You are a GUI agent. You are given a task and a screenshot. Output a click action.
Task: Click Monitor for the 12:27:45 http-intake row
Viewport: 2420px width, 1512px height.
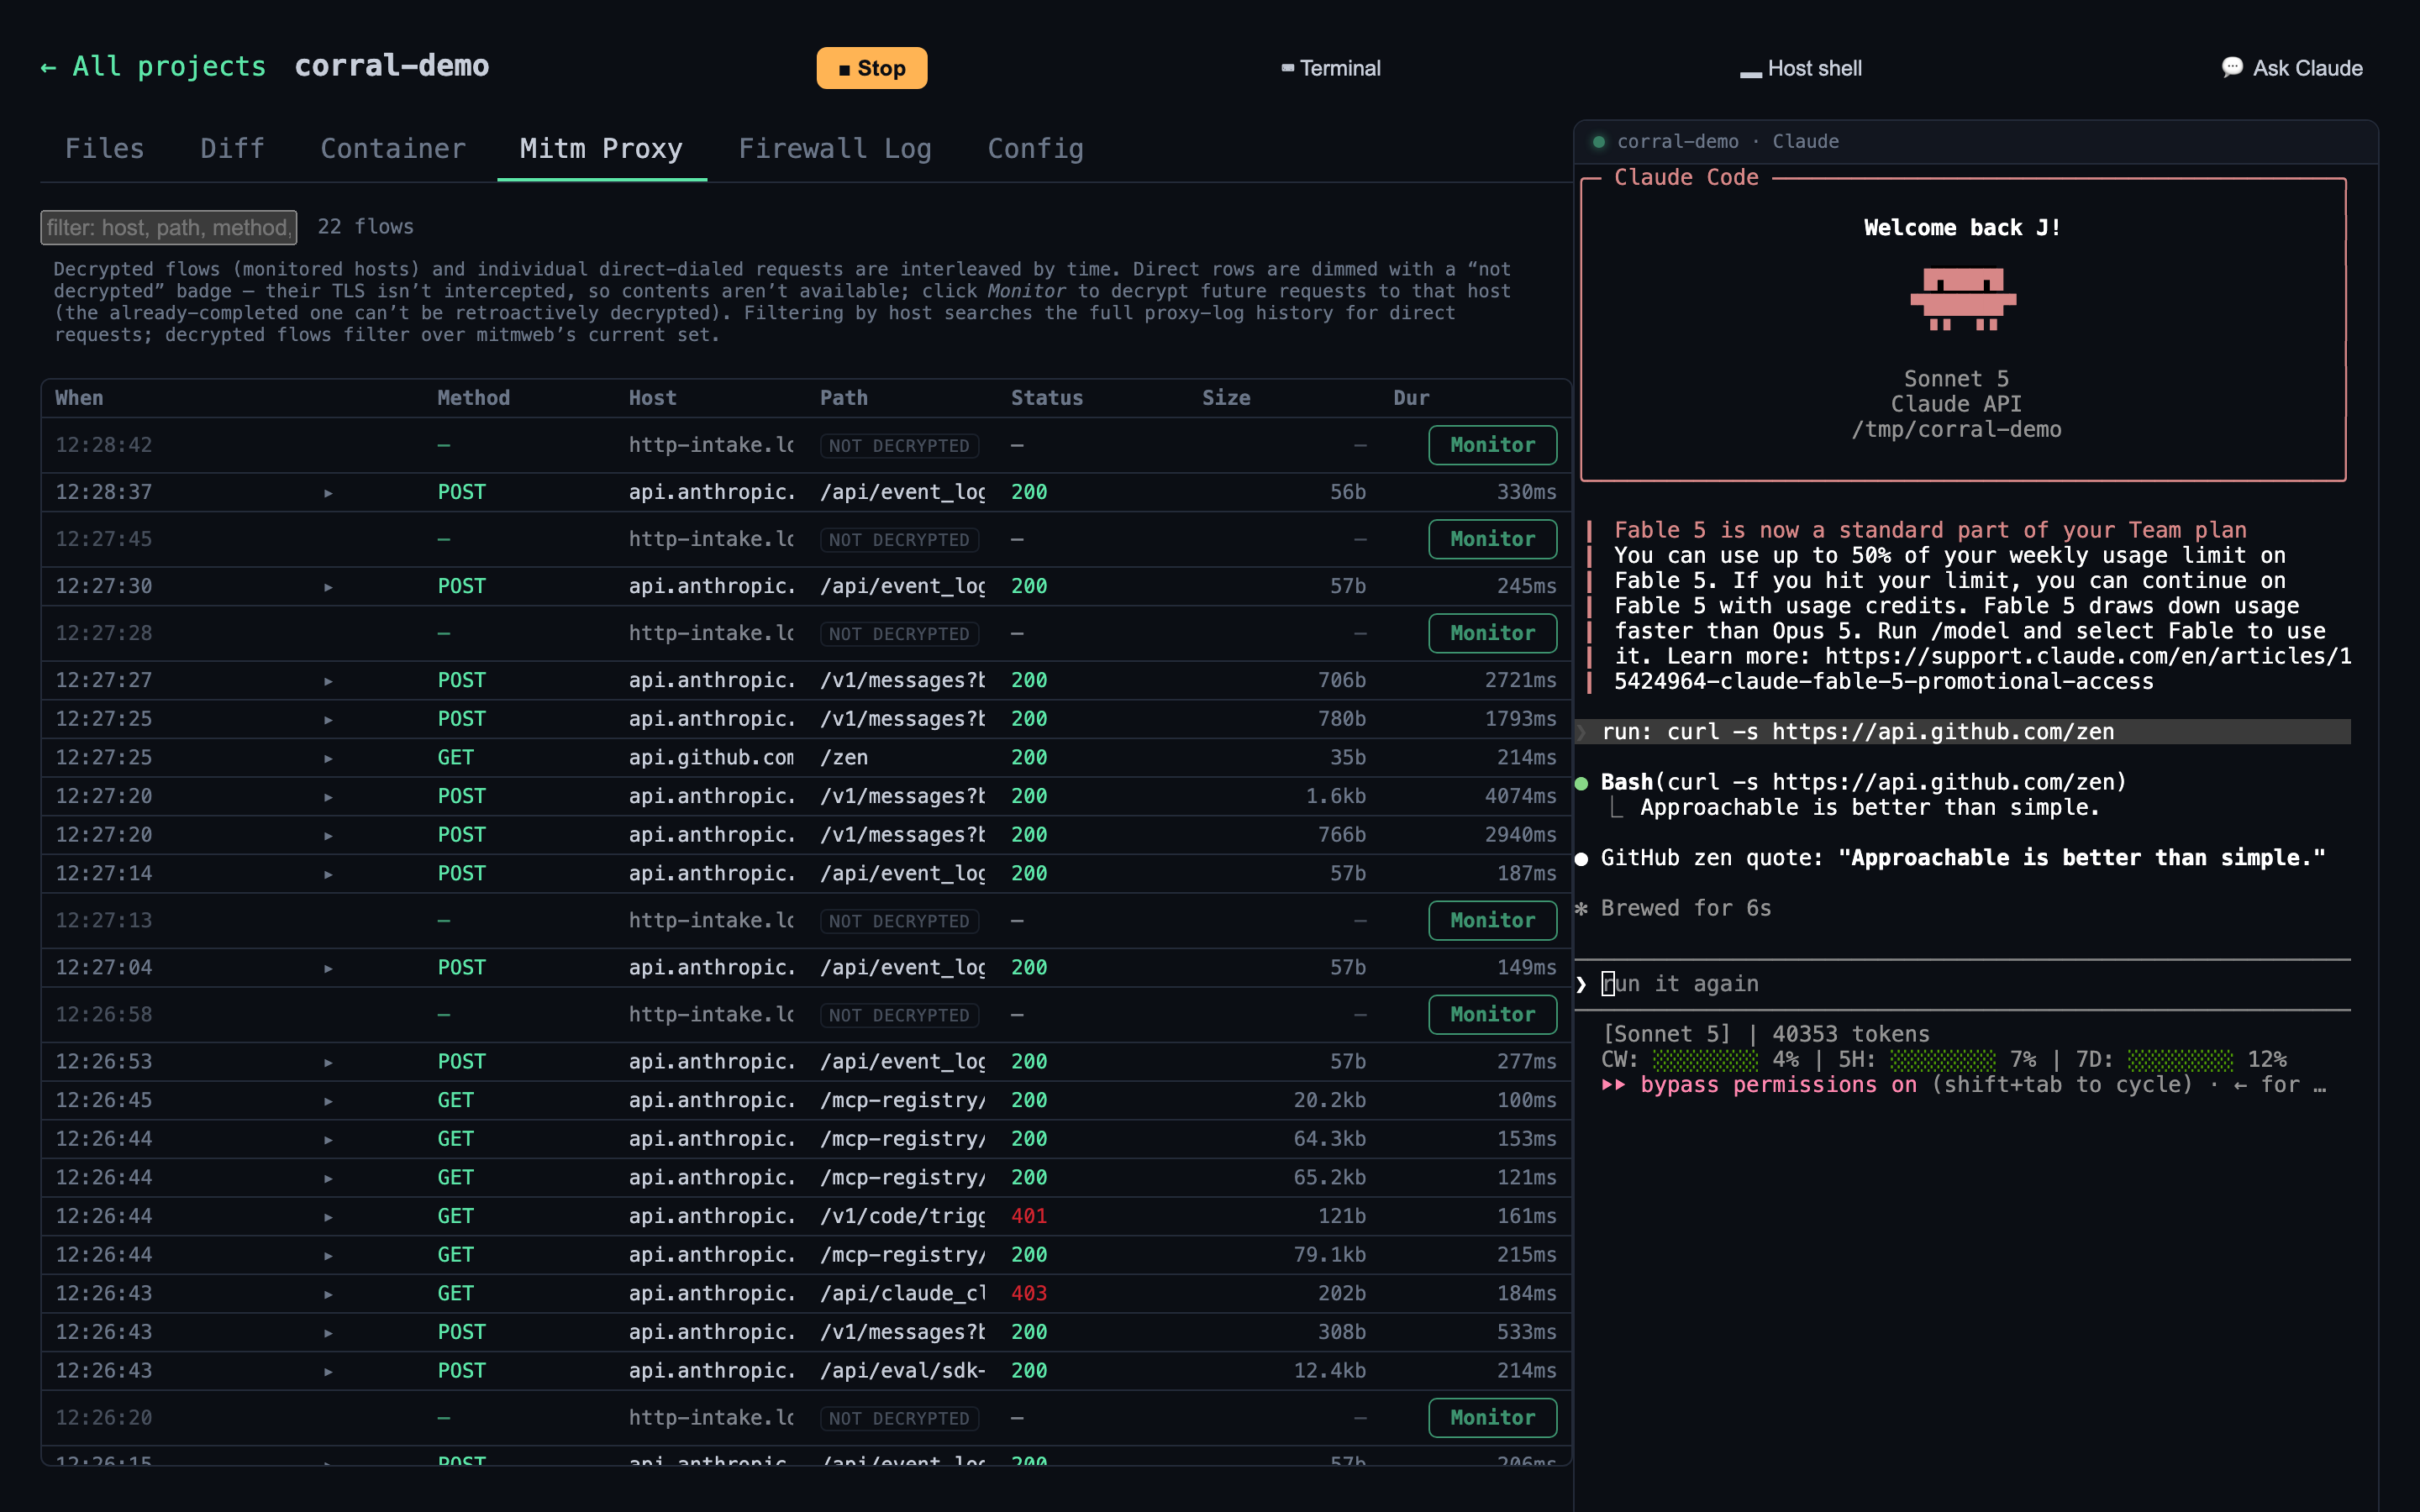pos(1492,539)
